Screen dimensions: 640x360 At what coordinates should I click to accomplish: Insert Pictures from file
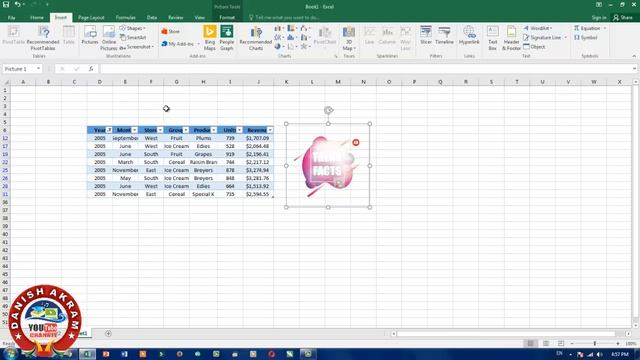(90, 36)
